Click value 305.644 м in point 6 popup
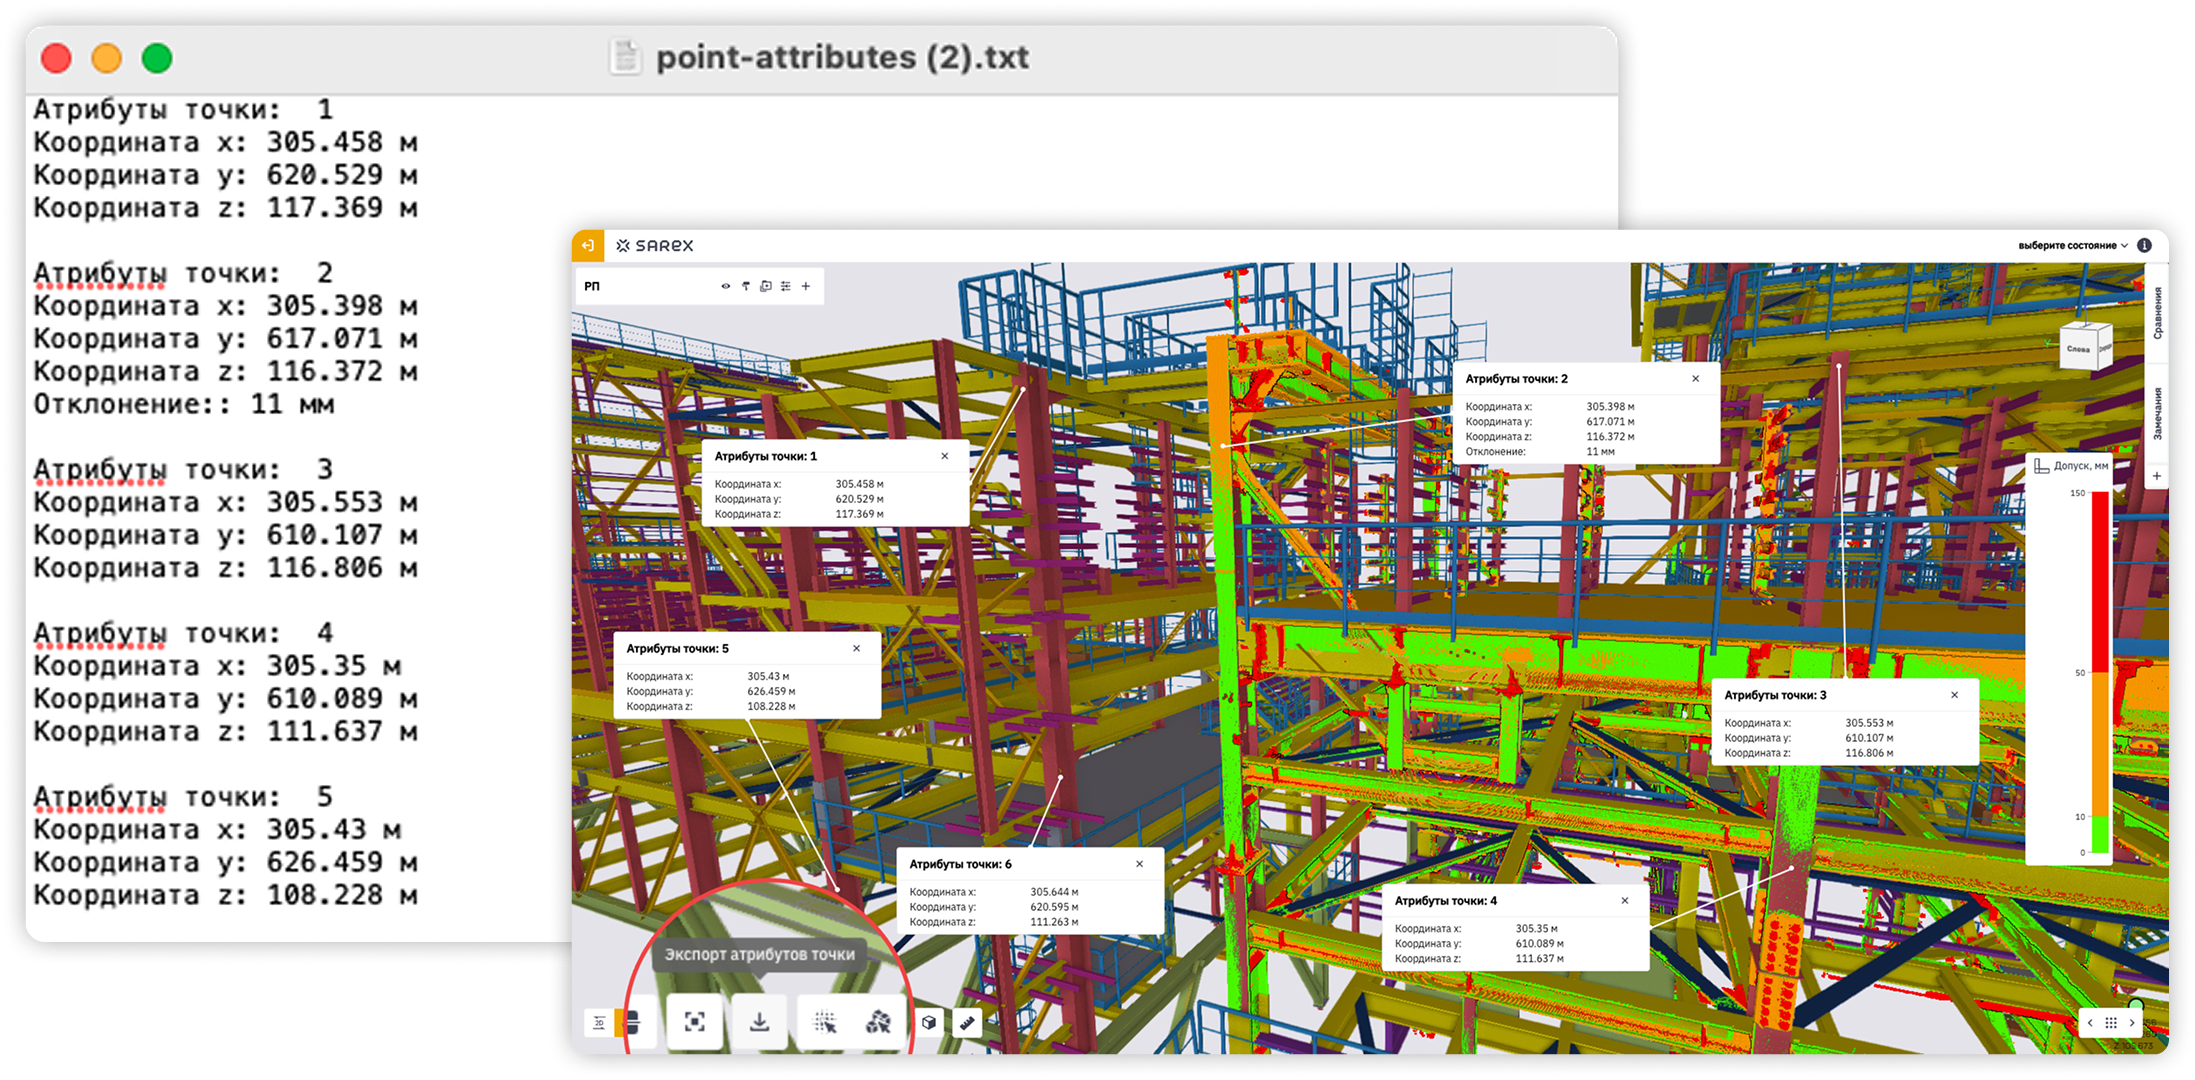This screenshot has width=2195, height=1080. coord(1054,892)
